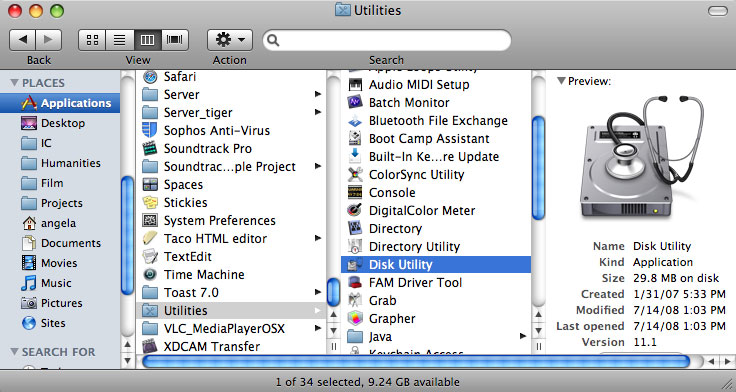The height and width of the screenshot is (392, 736).
Task: Click the Stickies notes icon
Action: click(x=150, y=202)
